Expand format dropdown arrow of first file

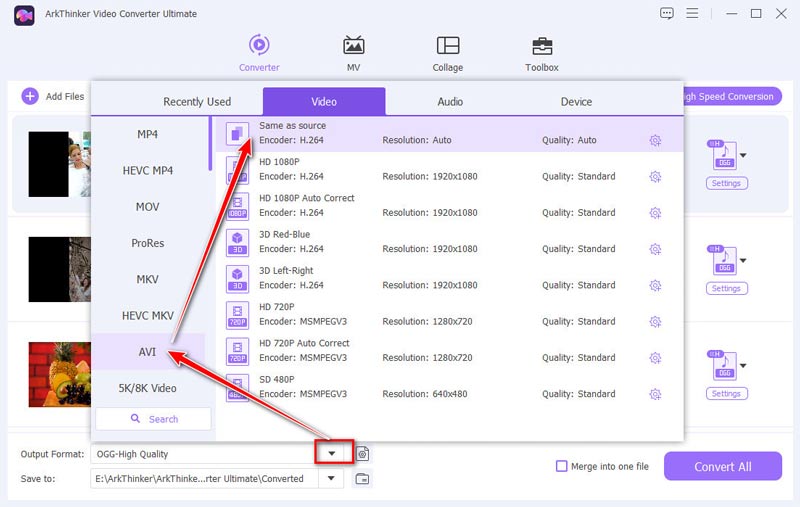pos(743,156)
